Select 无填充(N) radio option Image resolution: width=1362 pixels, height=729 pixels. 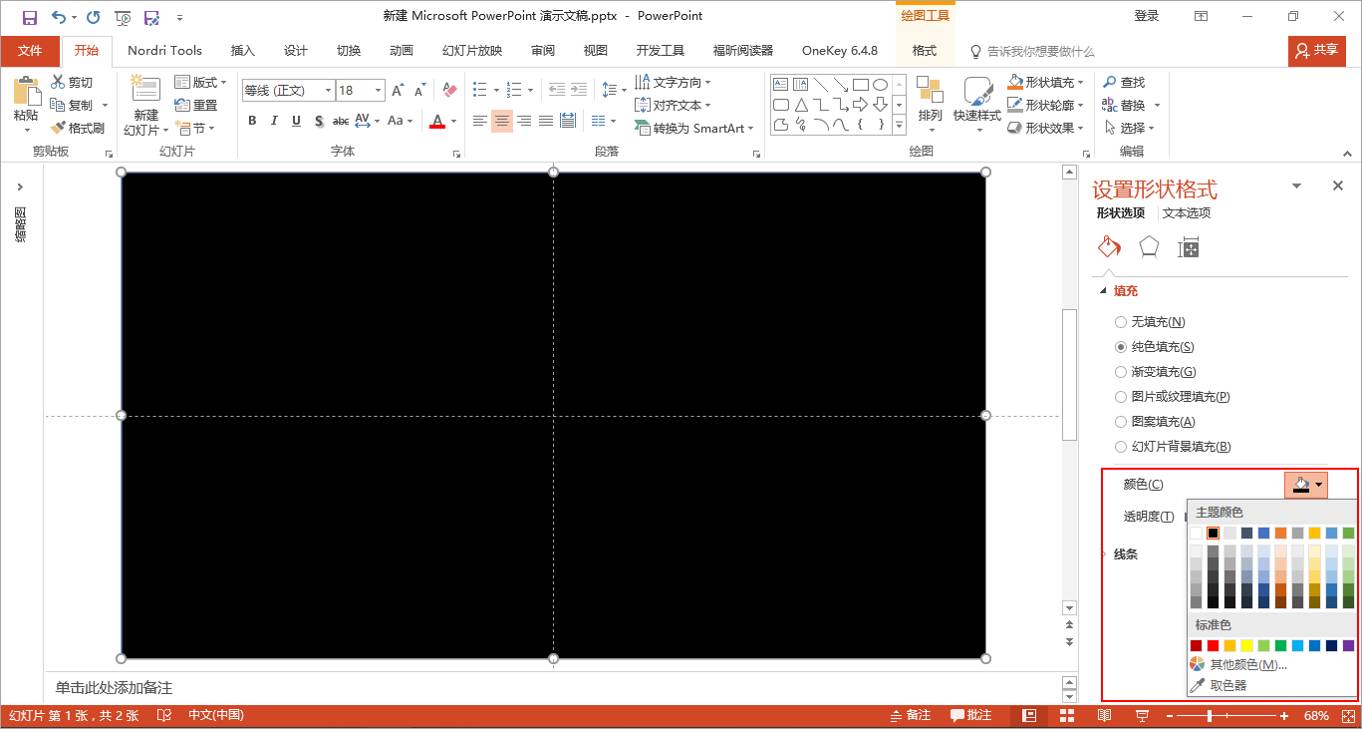click(x=1150, y=322)
